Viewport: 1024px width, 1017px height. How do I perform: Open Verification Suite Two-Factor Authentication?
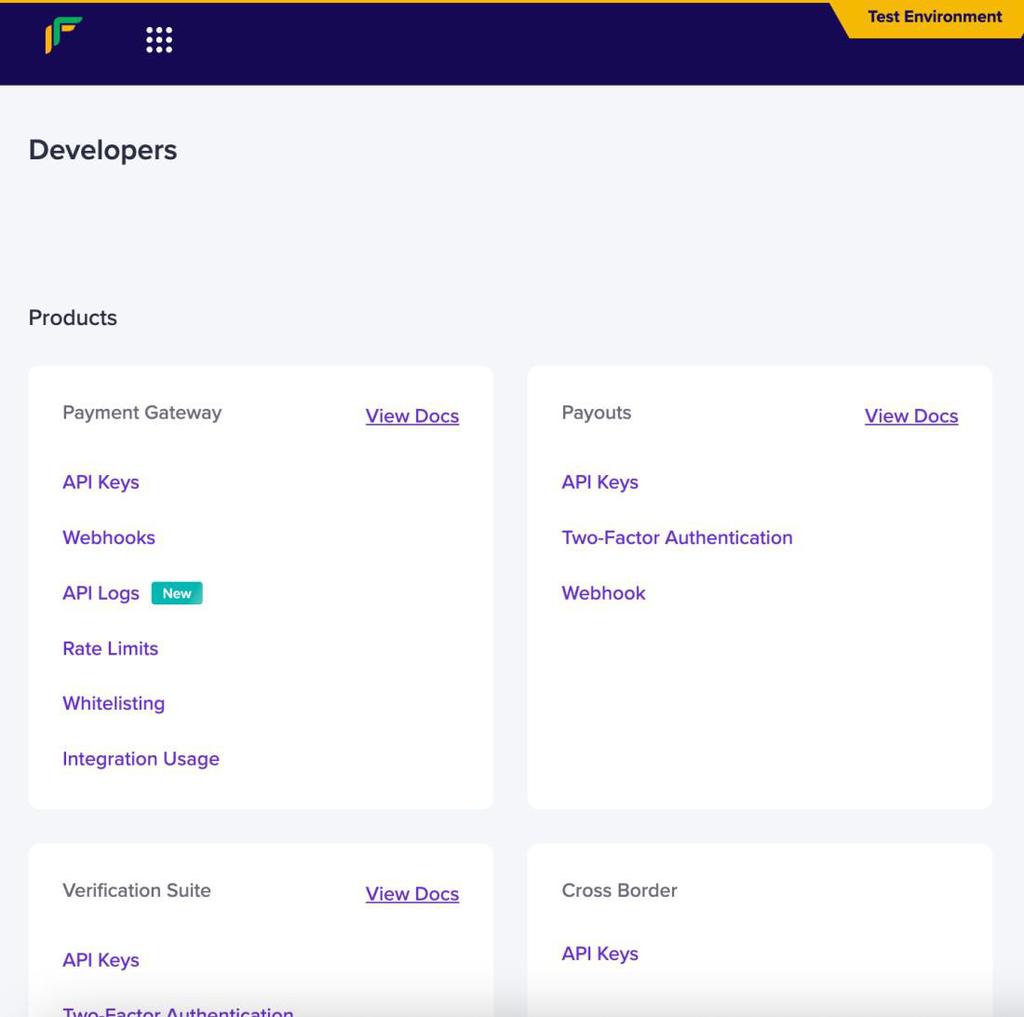178,1011
